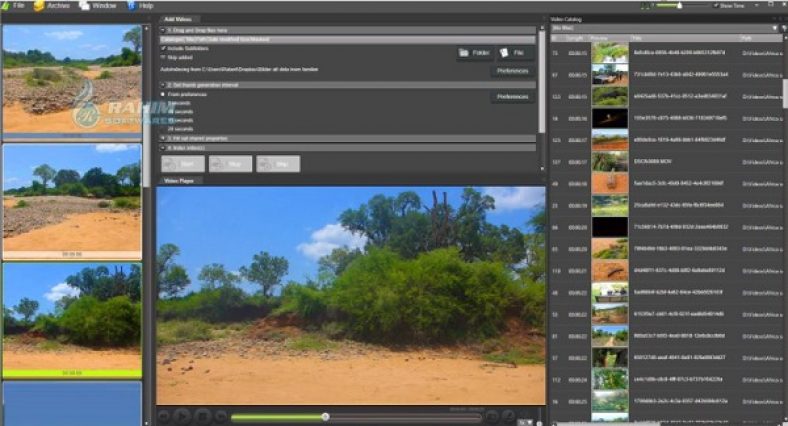Collapse the Index video(s) section
The height and width of the screenshot is (426, 788).
click(x=163, y=148)
